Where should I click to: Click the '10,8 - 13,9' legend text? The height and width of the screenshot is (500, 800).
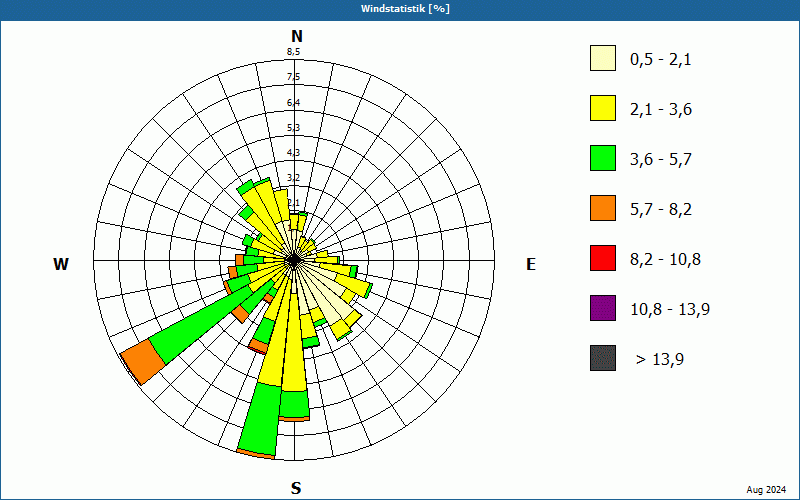[x=670, y=310]
